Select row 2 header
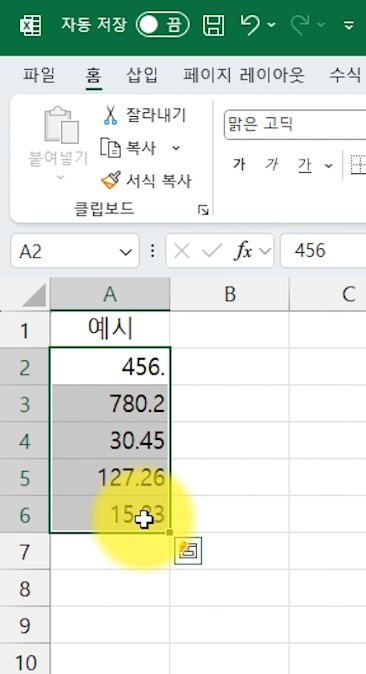Screen dimensions: 366x674 click(25, 367)
